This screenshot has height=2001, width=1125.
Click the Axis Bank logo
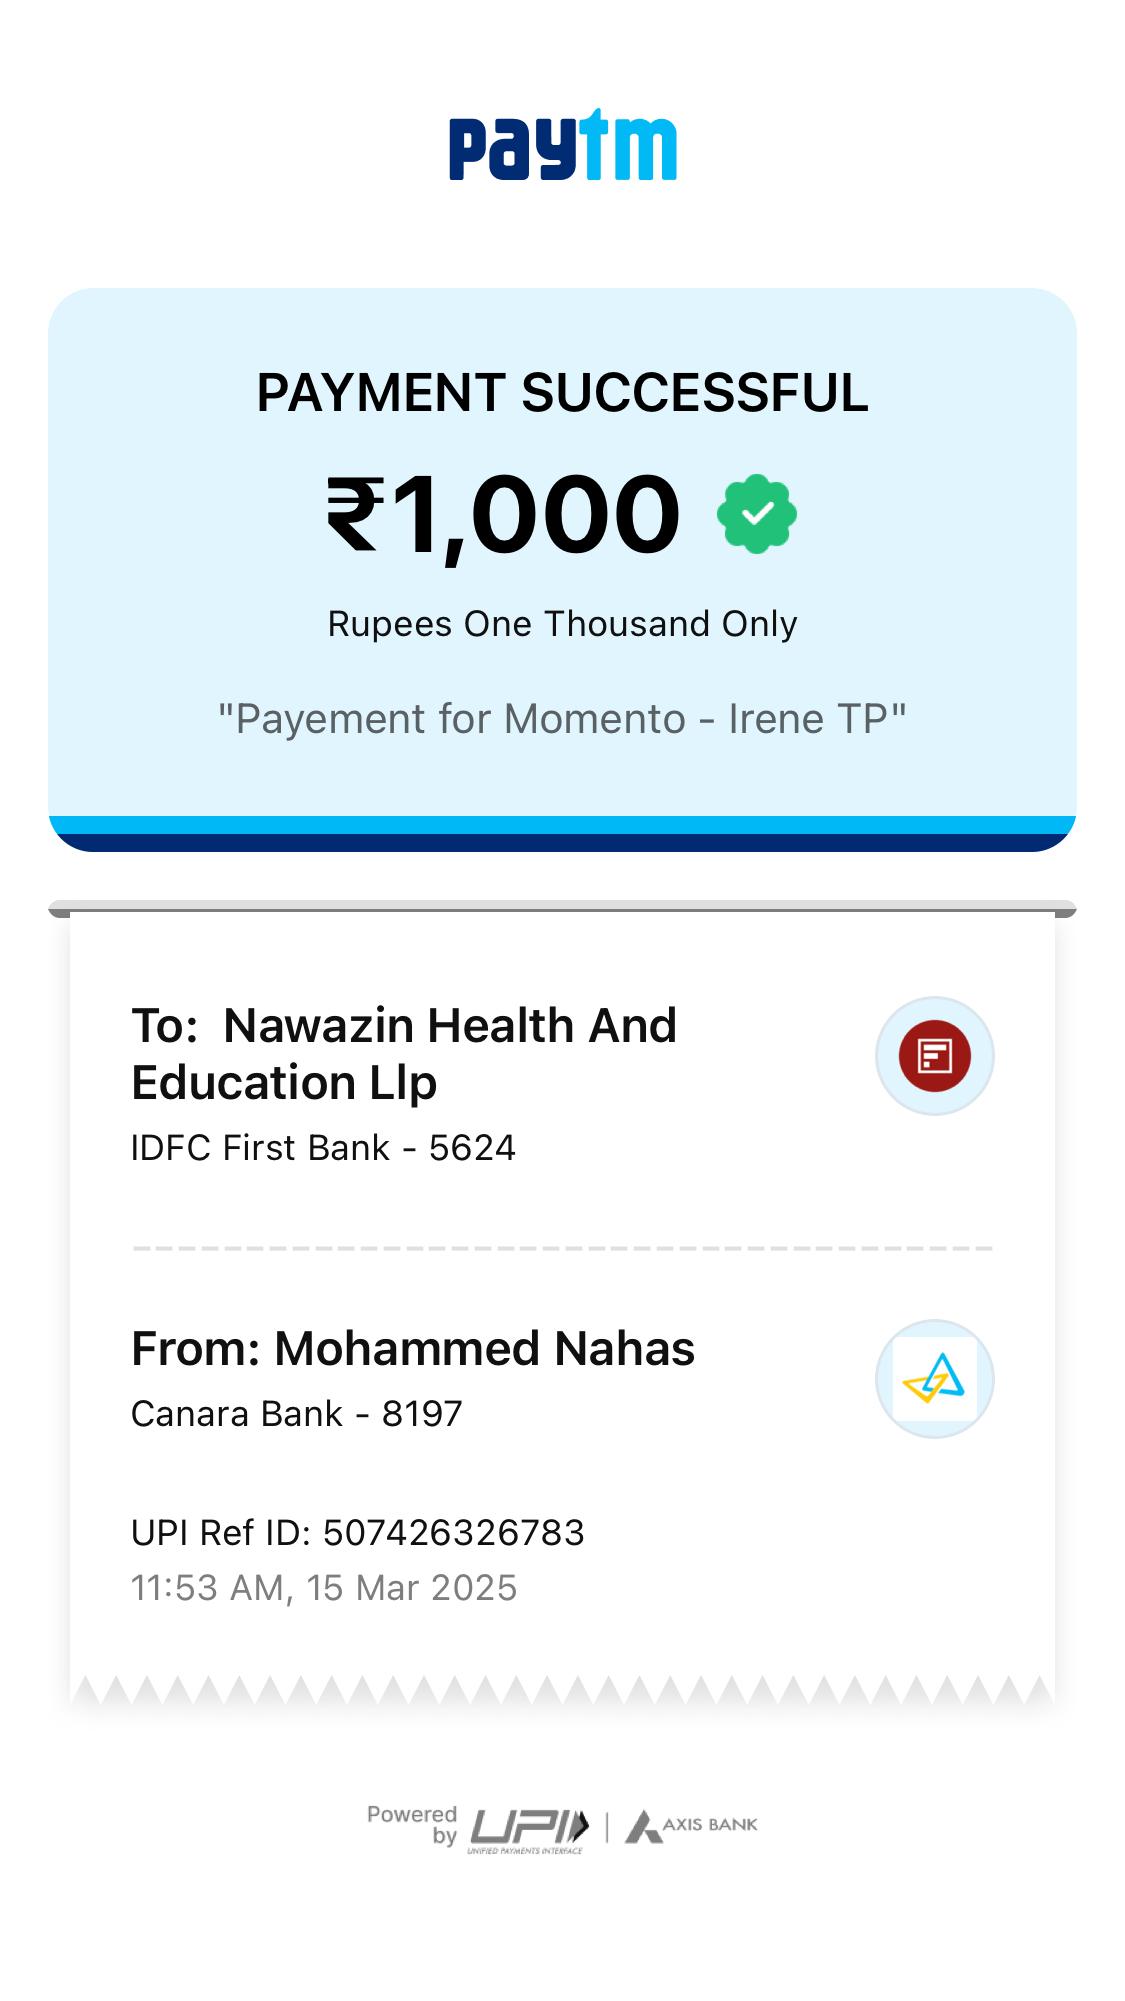point(692,1826)
